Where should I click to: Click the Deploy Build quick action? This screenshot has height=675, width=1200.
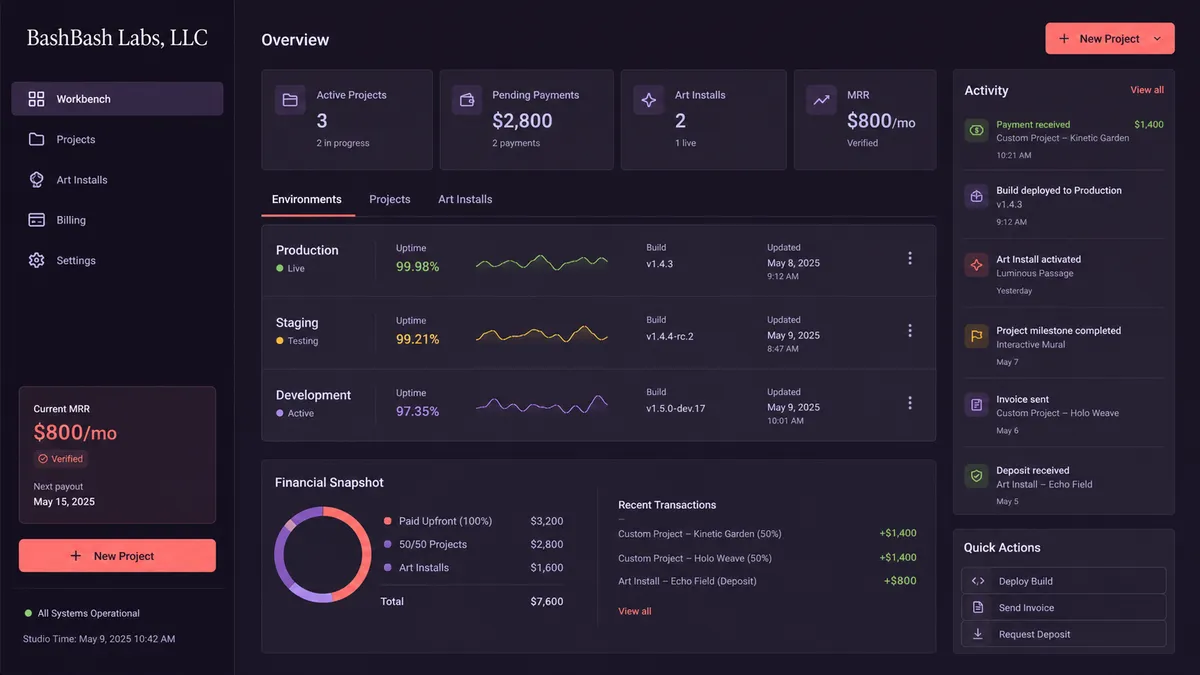[x=1064, y=581]
